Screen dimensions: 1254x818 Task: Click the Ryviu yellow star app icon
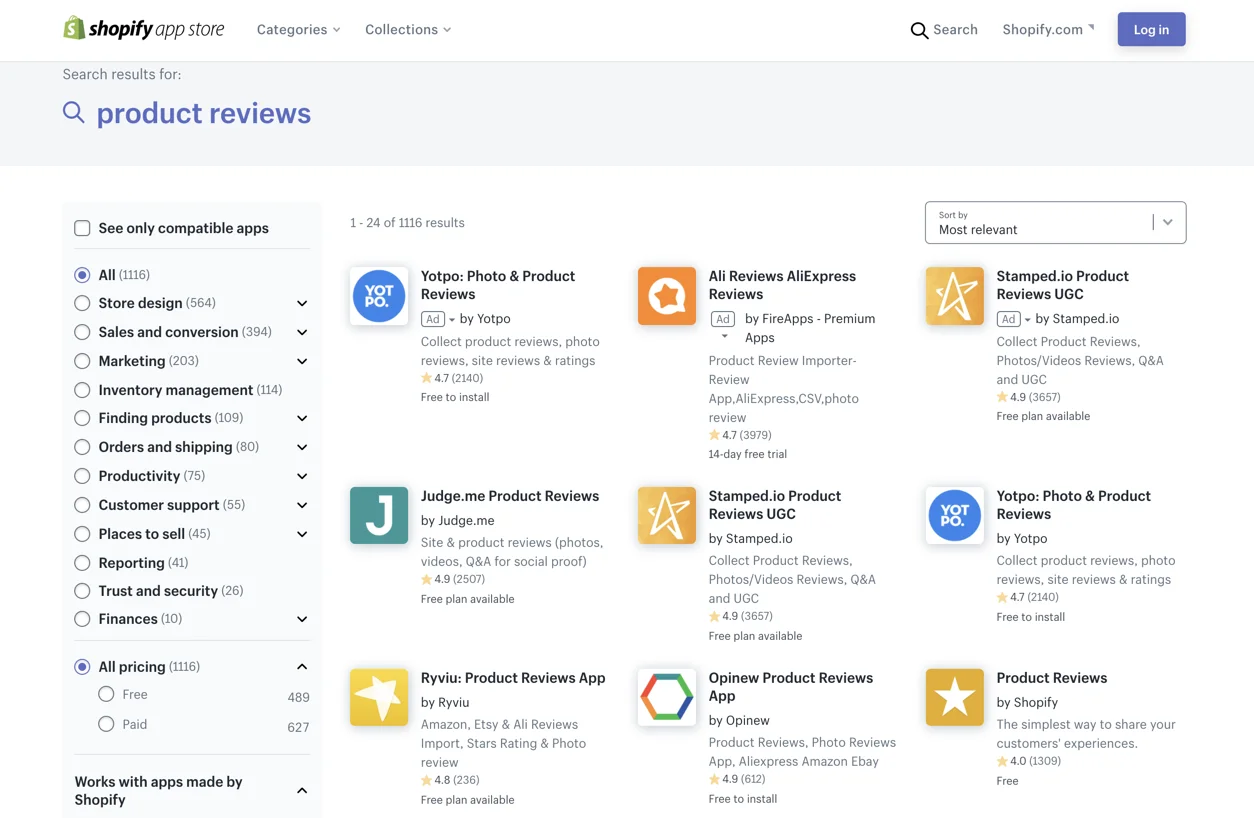click(379, 697)
